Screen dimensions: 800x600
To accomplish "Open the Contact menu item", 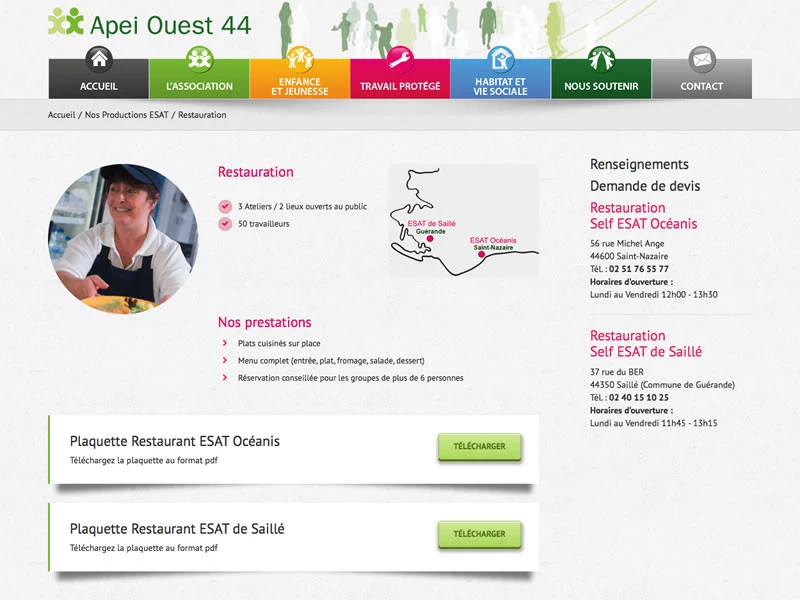I will [702, 79].
